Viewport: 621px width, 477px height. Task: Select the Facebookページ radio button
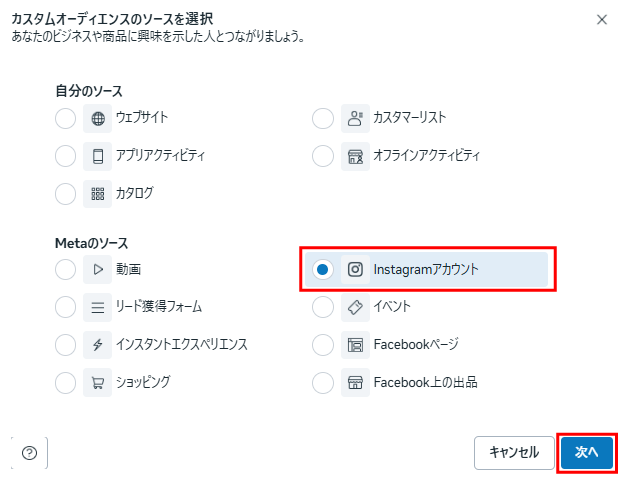323,345
